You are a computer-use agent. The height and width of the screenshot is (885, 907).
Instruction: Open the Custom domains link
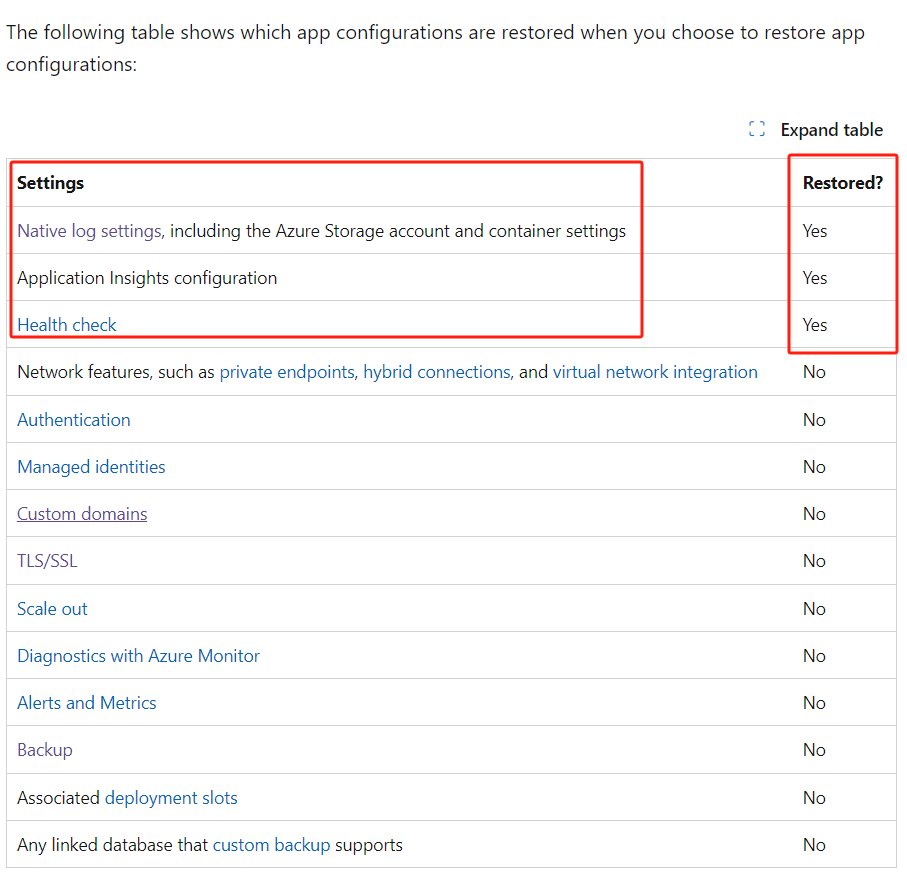[x=81, y=513]
